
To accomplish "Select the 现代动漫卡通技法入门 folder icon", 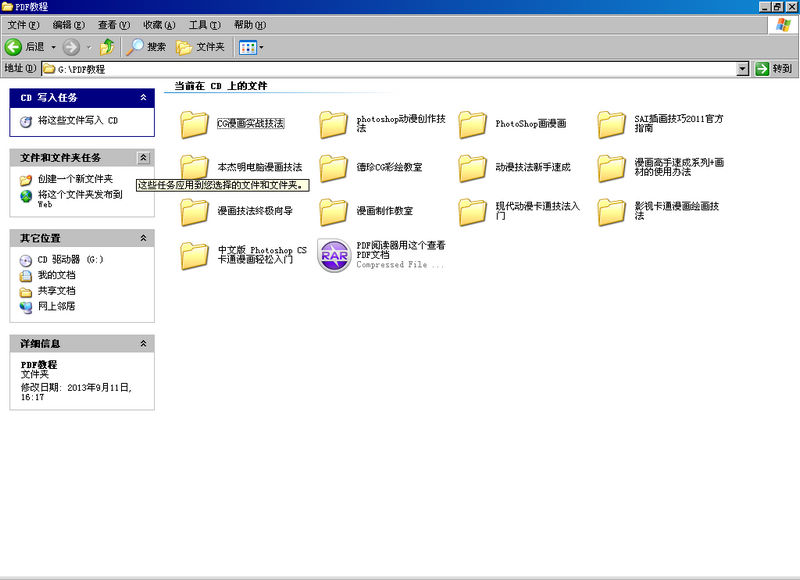I will click(472, 211).
